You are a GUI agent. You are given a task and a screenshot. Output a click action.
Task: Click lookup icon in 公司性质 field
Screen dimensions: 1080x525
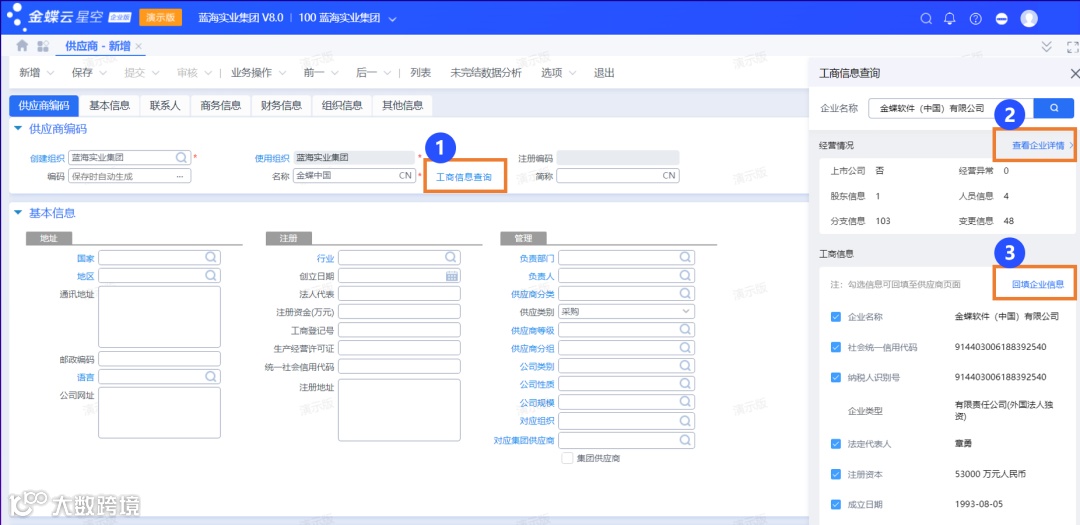pyautogui.click(x=685, y=384)
